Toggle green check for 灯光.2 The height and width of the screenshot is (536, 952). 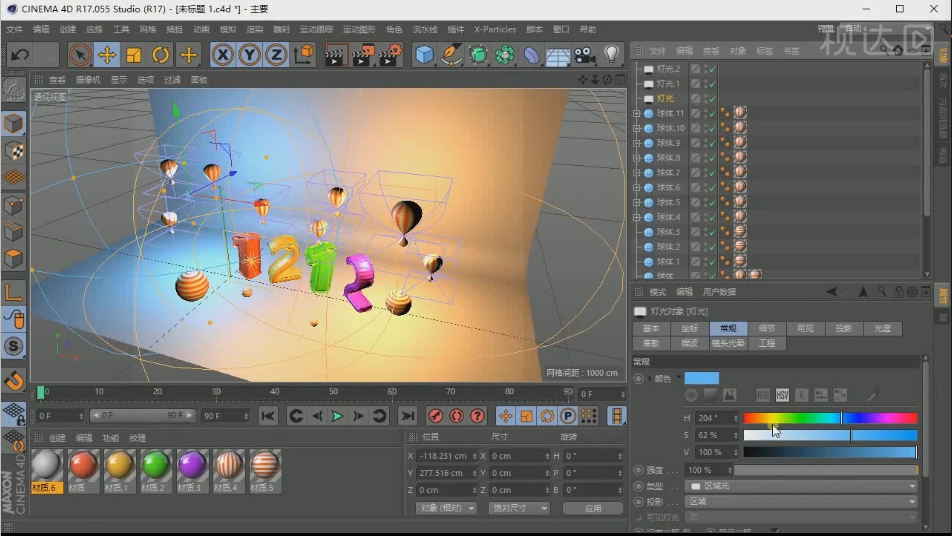tap(711, 69)
